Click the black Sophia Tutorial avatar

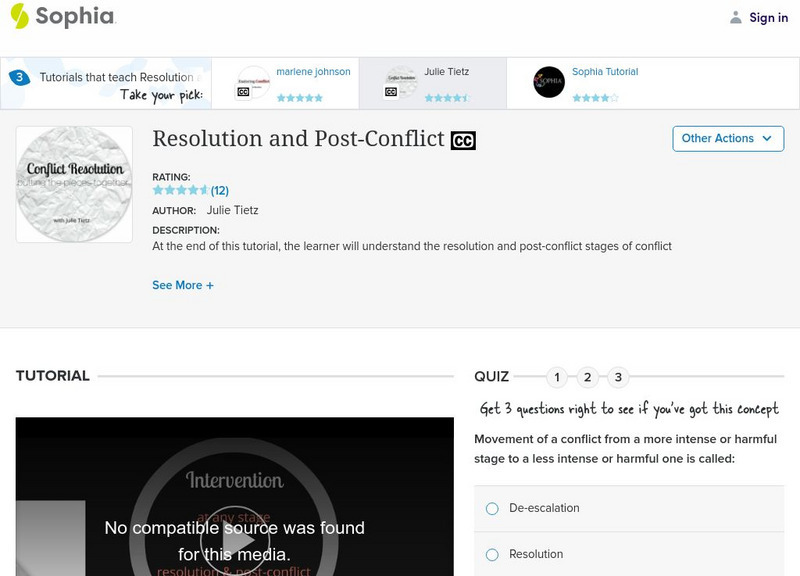(x=549, y=82)
